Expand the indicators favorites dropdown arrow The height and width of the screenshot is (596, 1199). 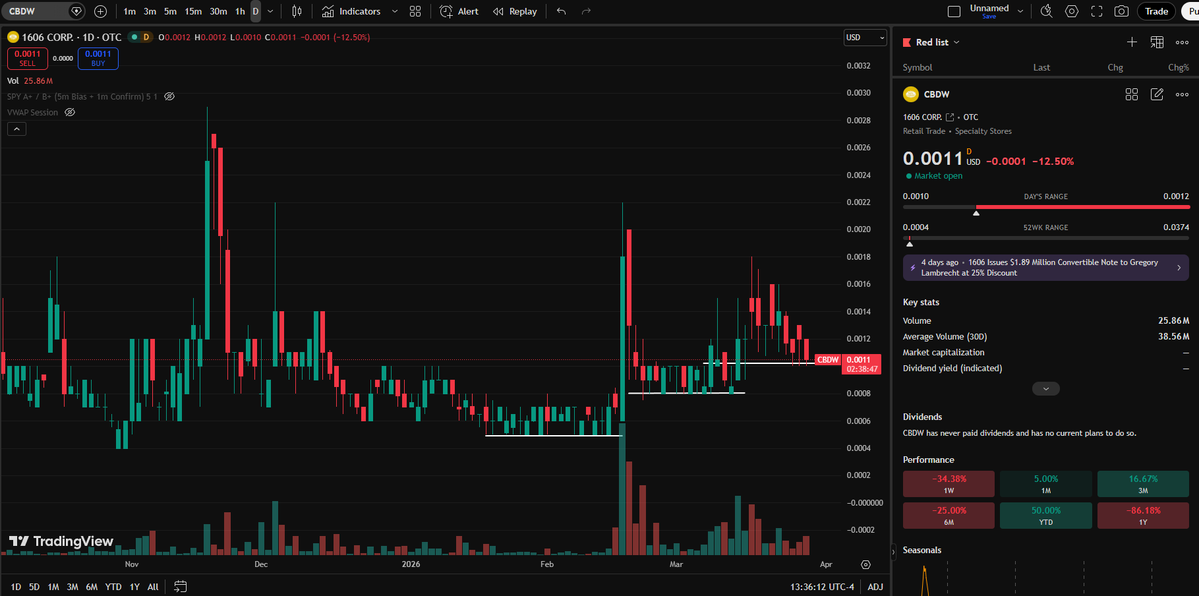pyautogui.click(x=395, y=11)
